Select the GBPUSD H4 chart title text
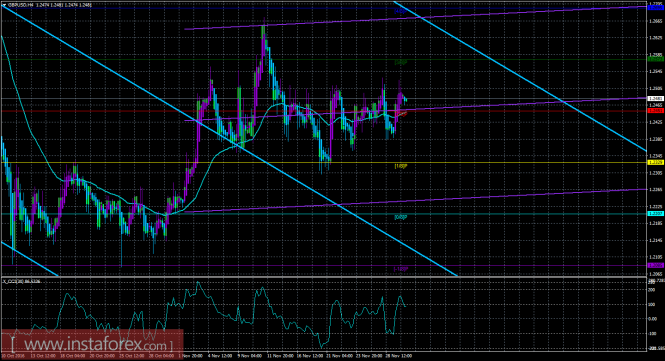665x361 pixels. click(x=17, y=5)
